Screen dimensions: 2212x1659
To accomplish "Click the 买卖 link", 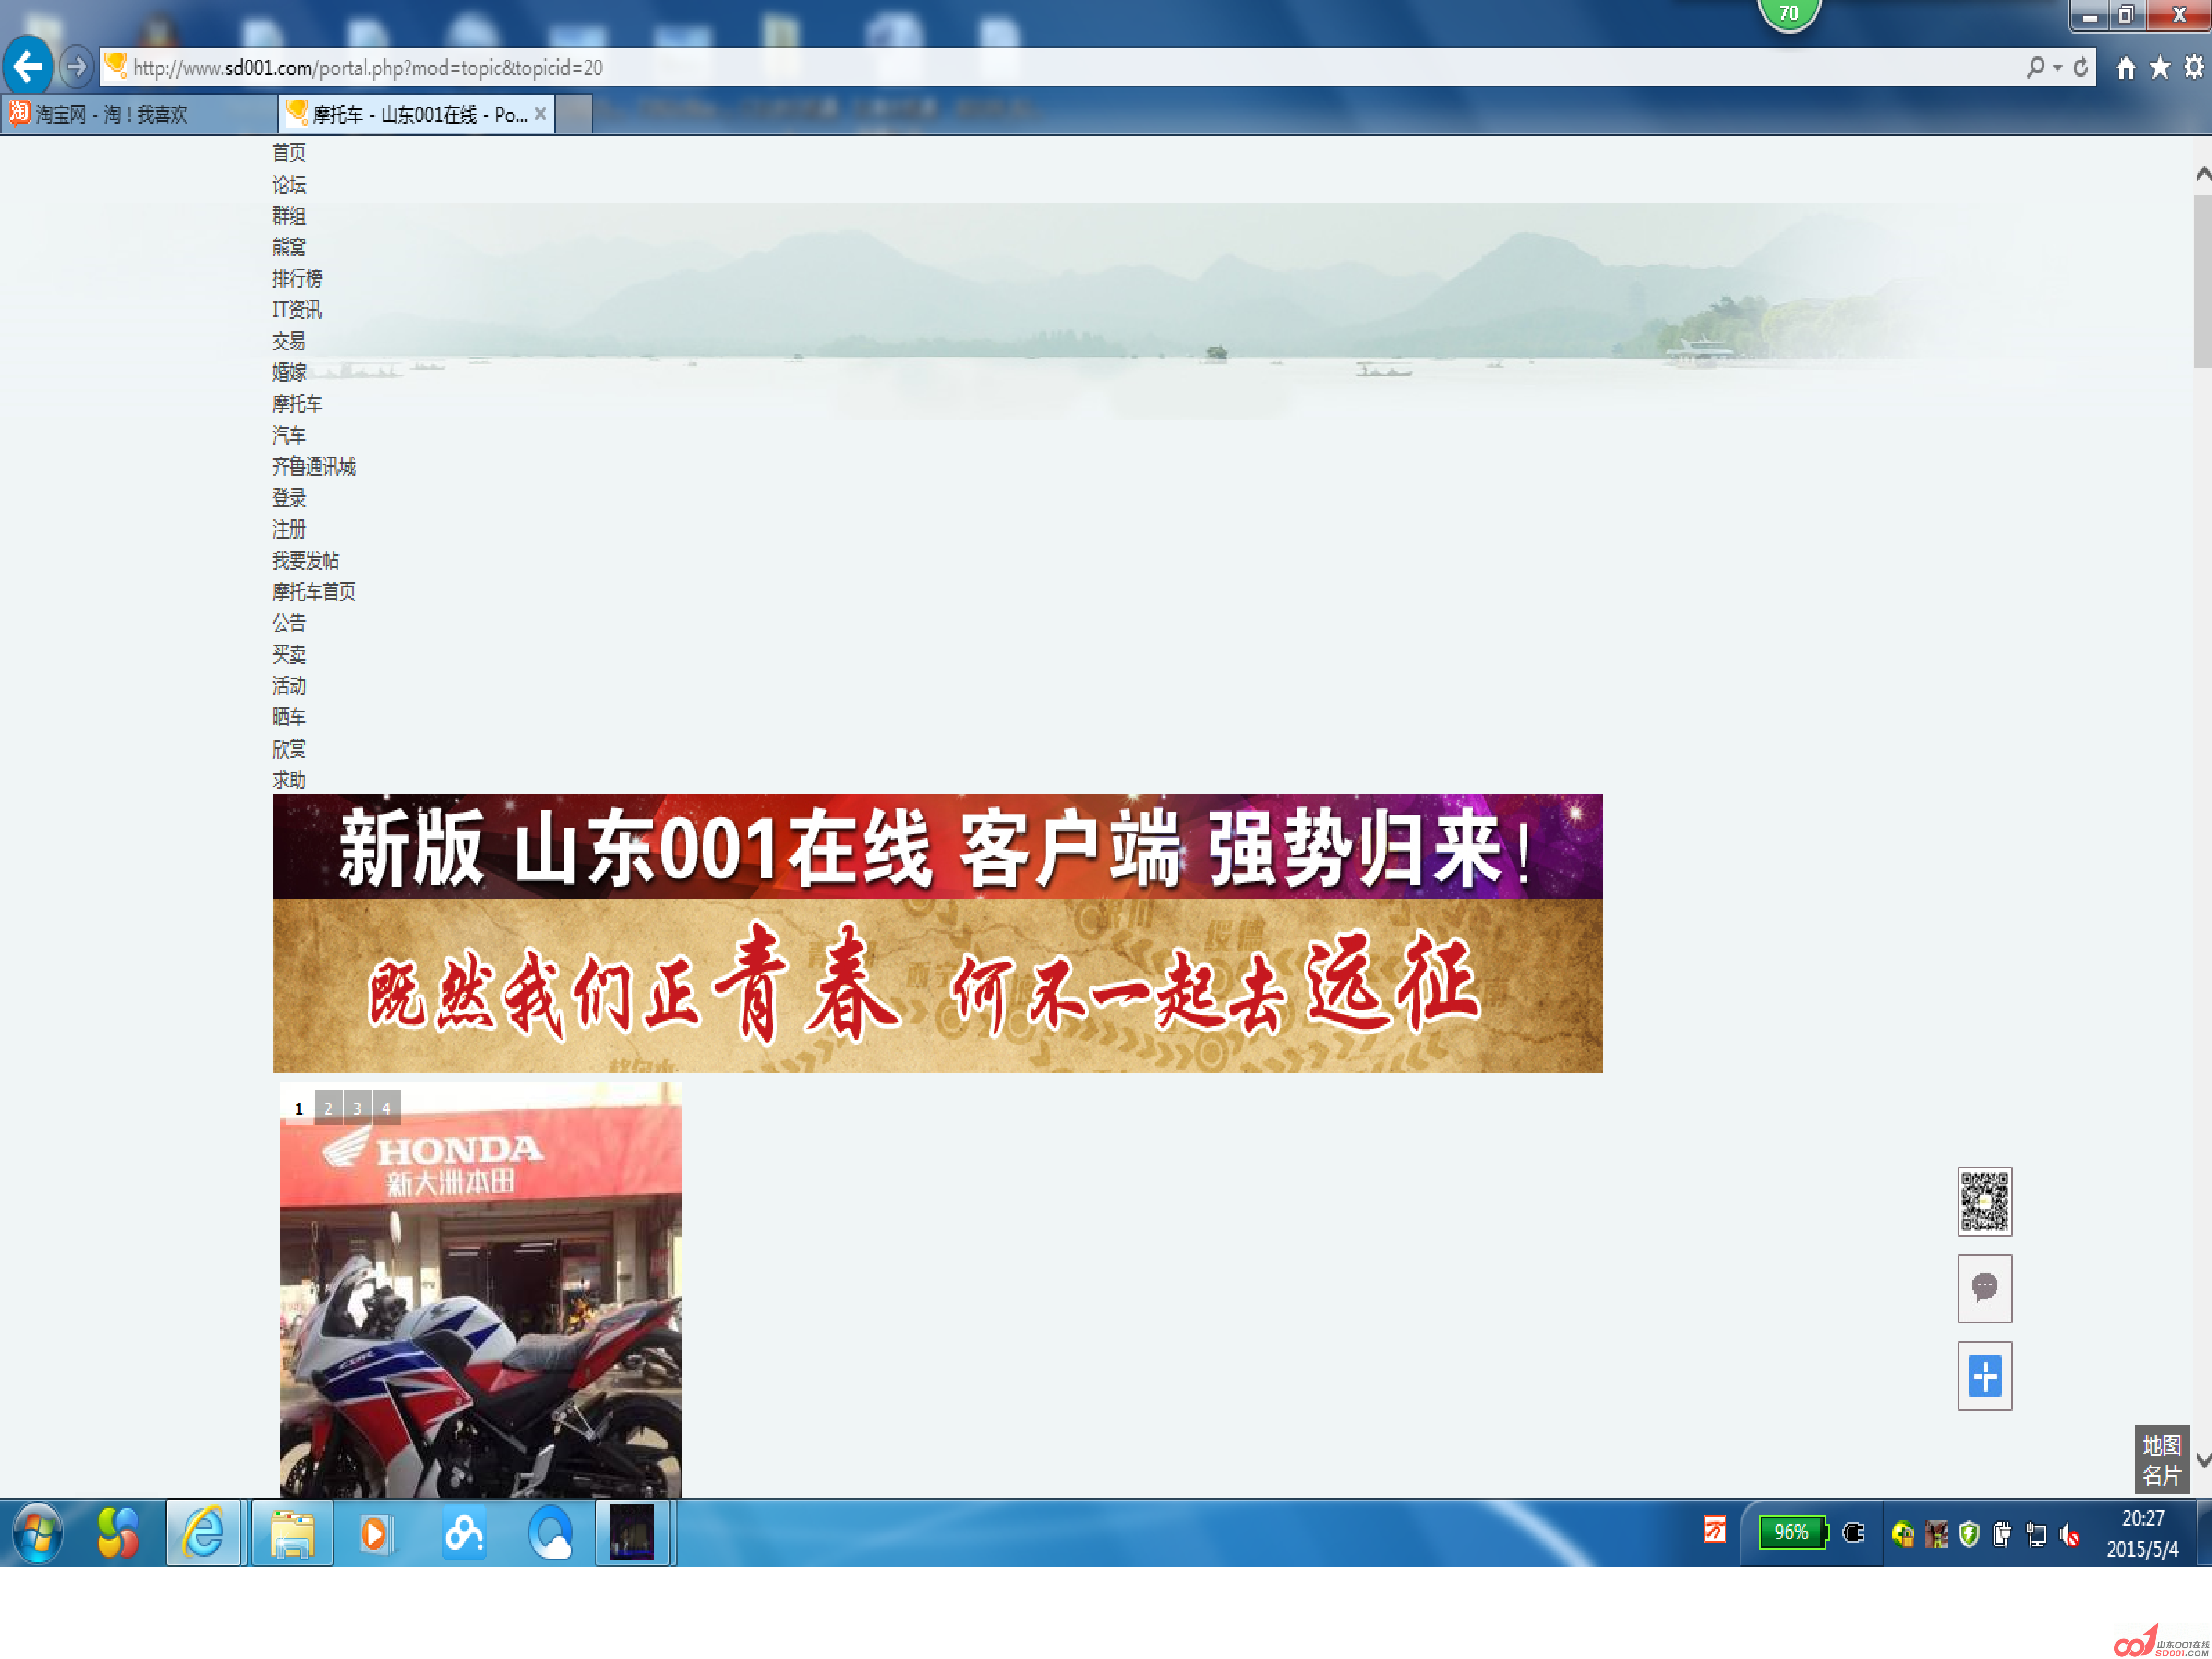I will point(289,655).
